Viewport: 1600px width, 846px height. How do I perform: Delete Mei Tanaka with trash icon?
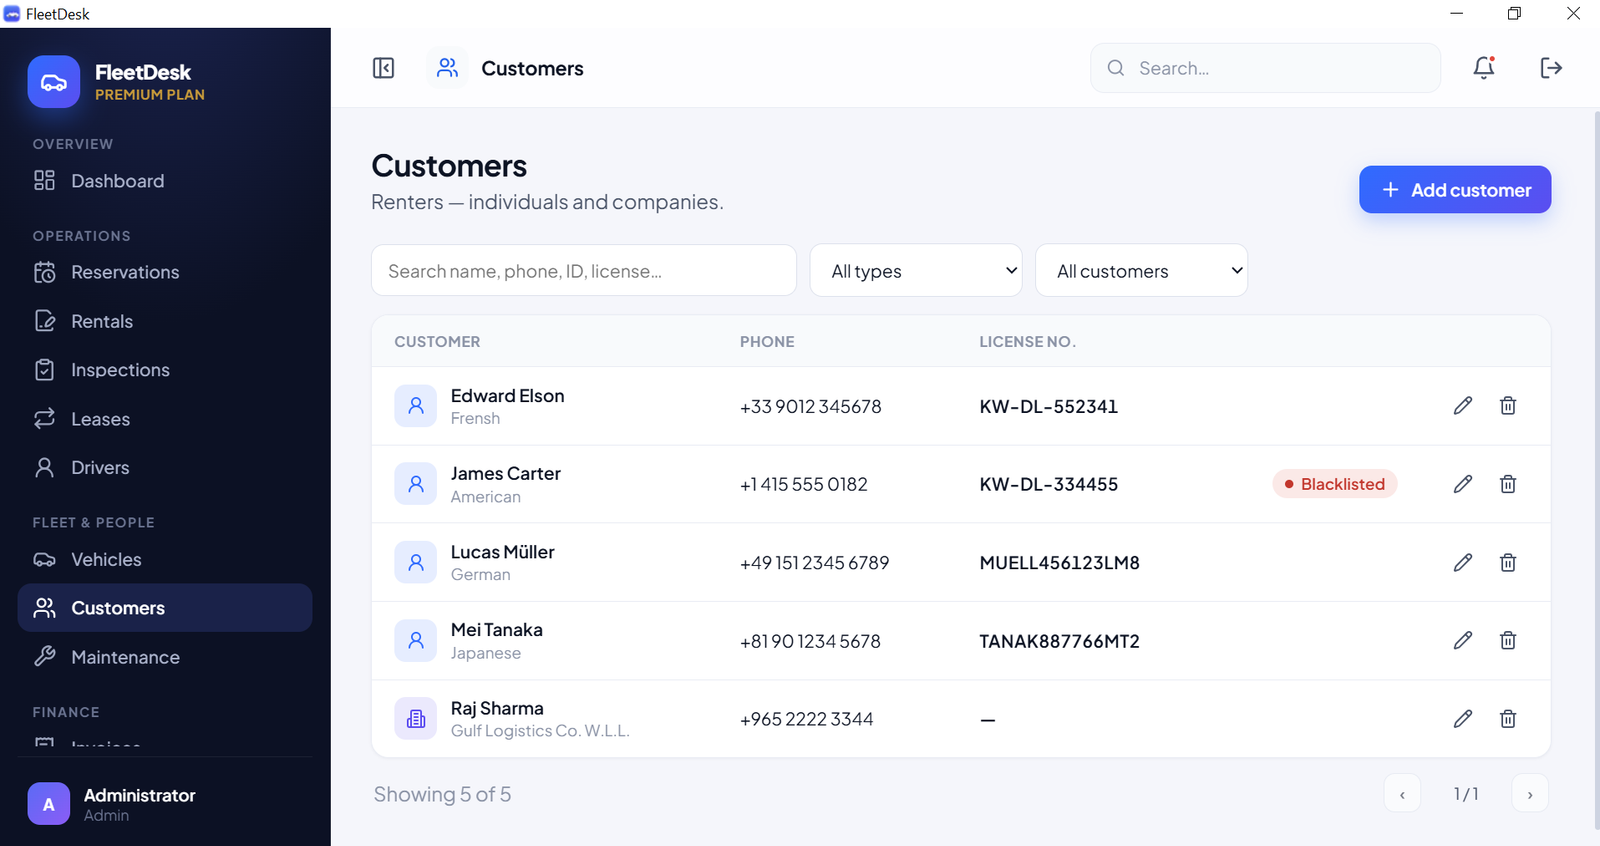1508,641
